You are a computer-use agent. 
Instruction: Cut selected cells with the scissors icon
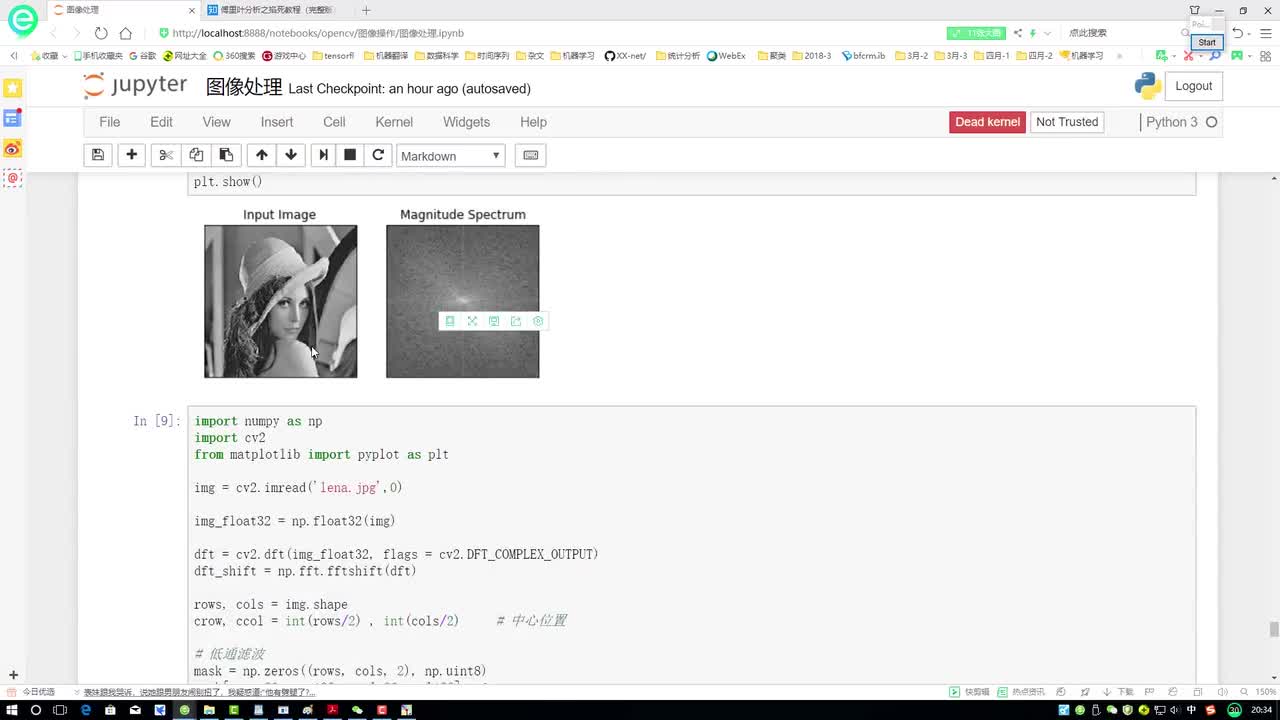point(166,155)
